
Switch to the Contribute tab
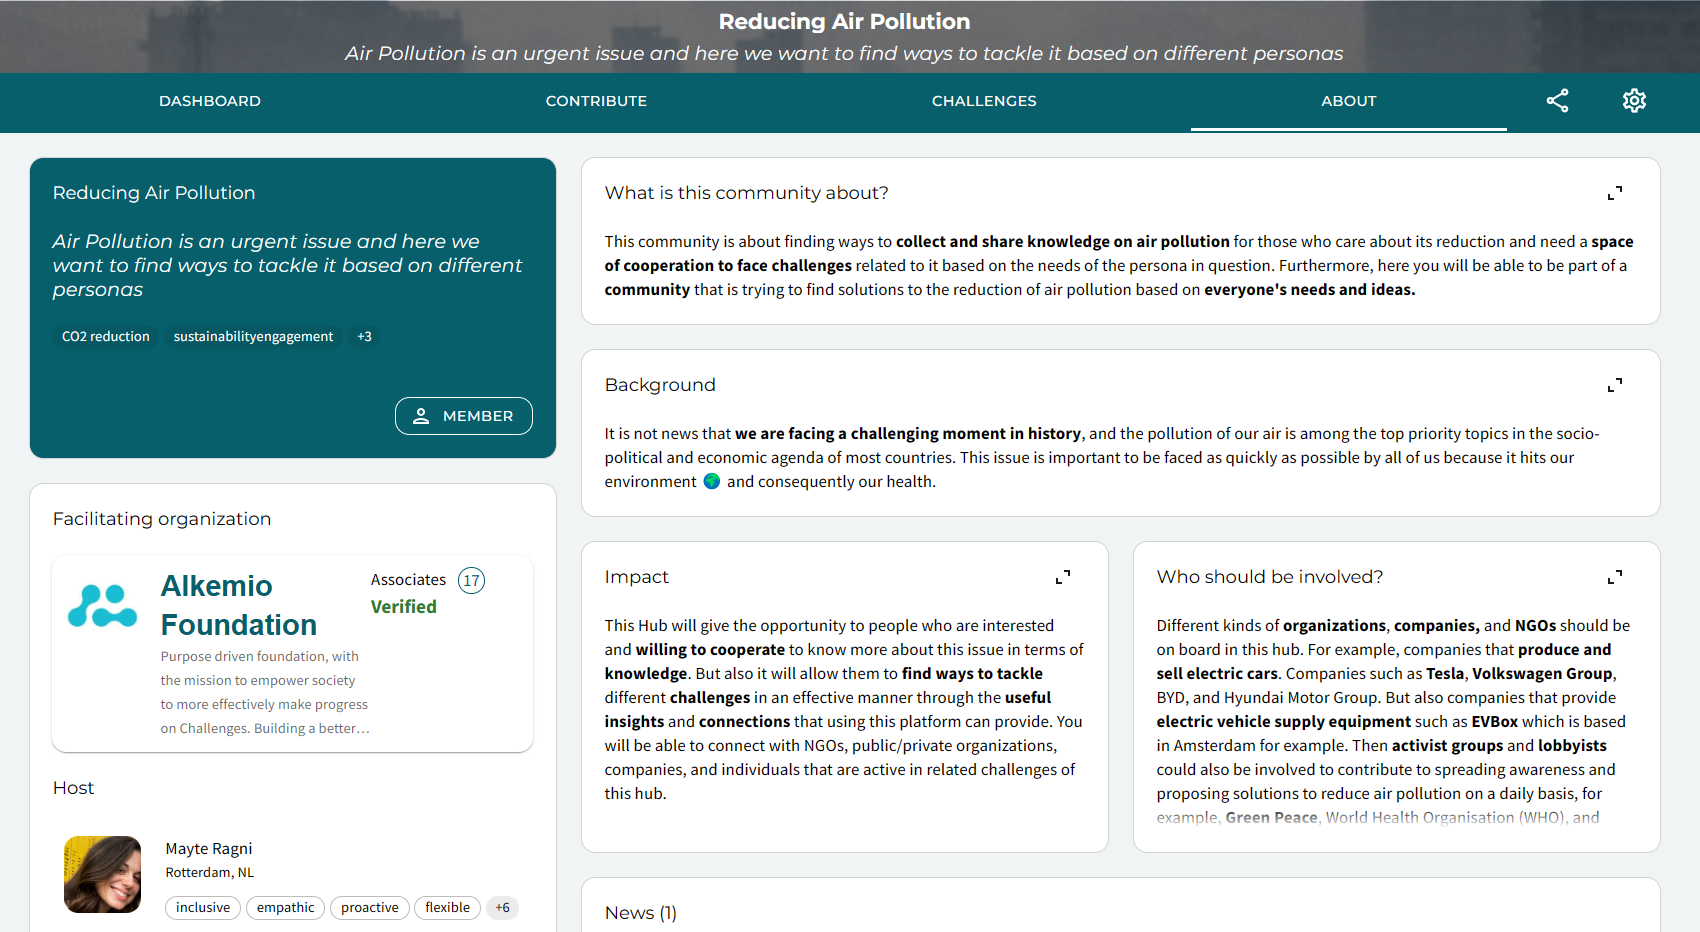(596, 101)
